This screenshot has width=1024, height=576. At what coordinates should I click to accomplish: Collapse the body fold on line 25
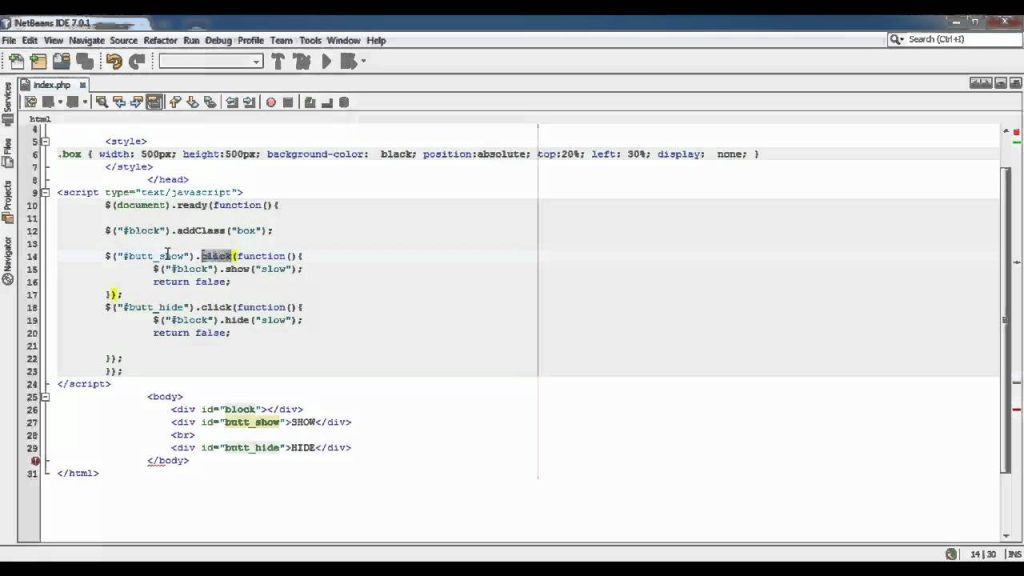tap(46, 396)
